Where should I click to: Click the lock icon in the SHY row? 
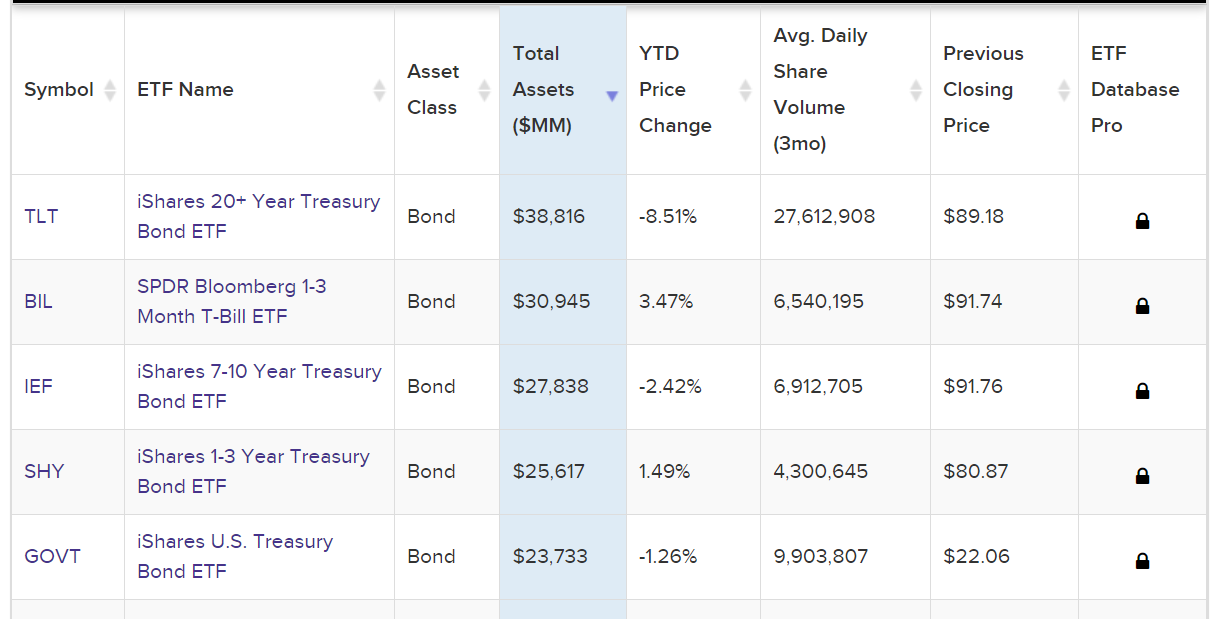(x=1142, y=476)
